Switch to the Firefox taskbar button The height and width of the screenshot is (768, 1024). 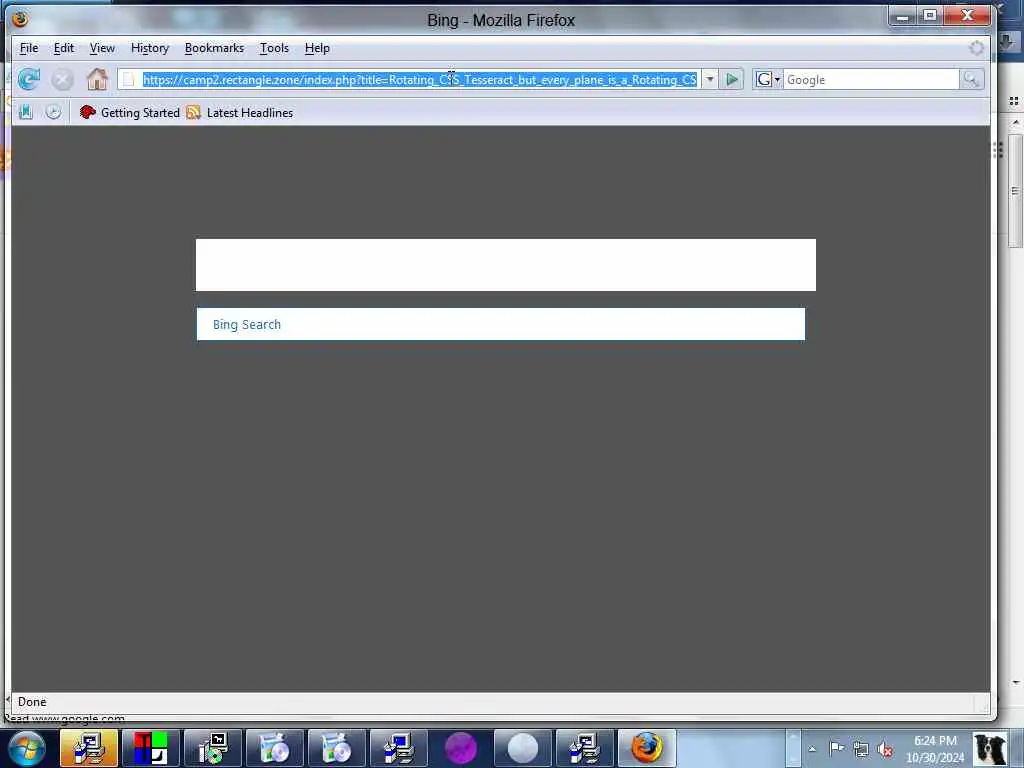point(647,748)
